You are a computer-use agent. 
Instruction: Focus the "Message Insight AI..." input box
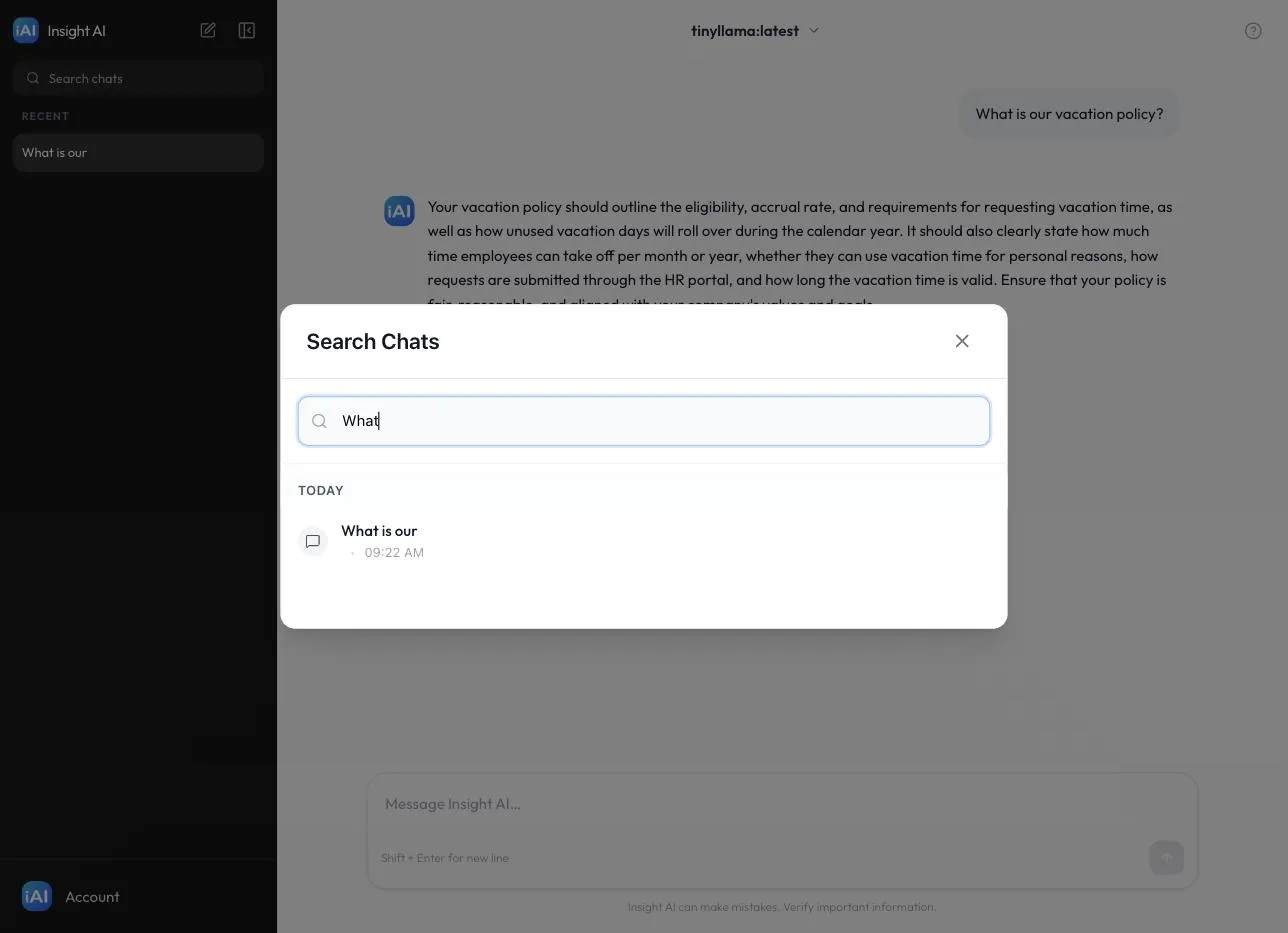[x=782, y=804]
